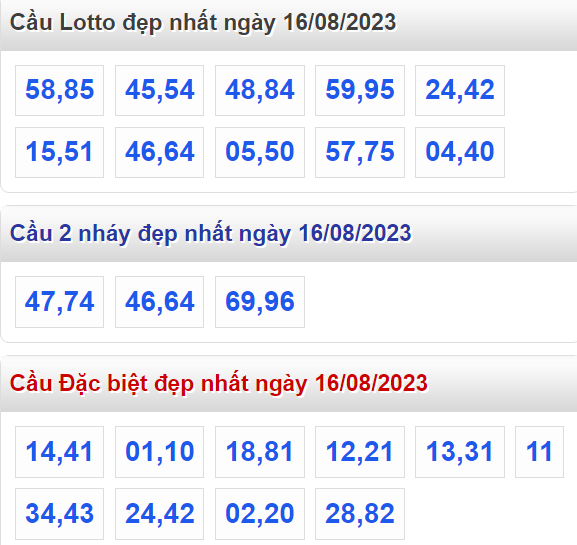
Task: Select 47,74 in Cầu 2 nháy
Action: pos(59,302)
